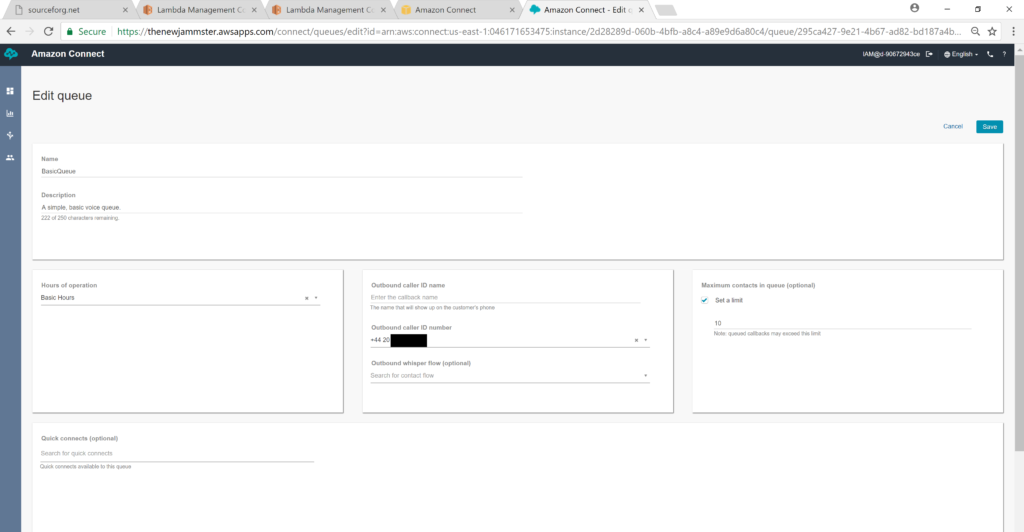
Task: Reload the page with refresh icon
Action: click(x=48, y=31)
